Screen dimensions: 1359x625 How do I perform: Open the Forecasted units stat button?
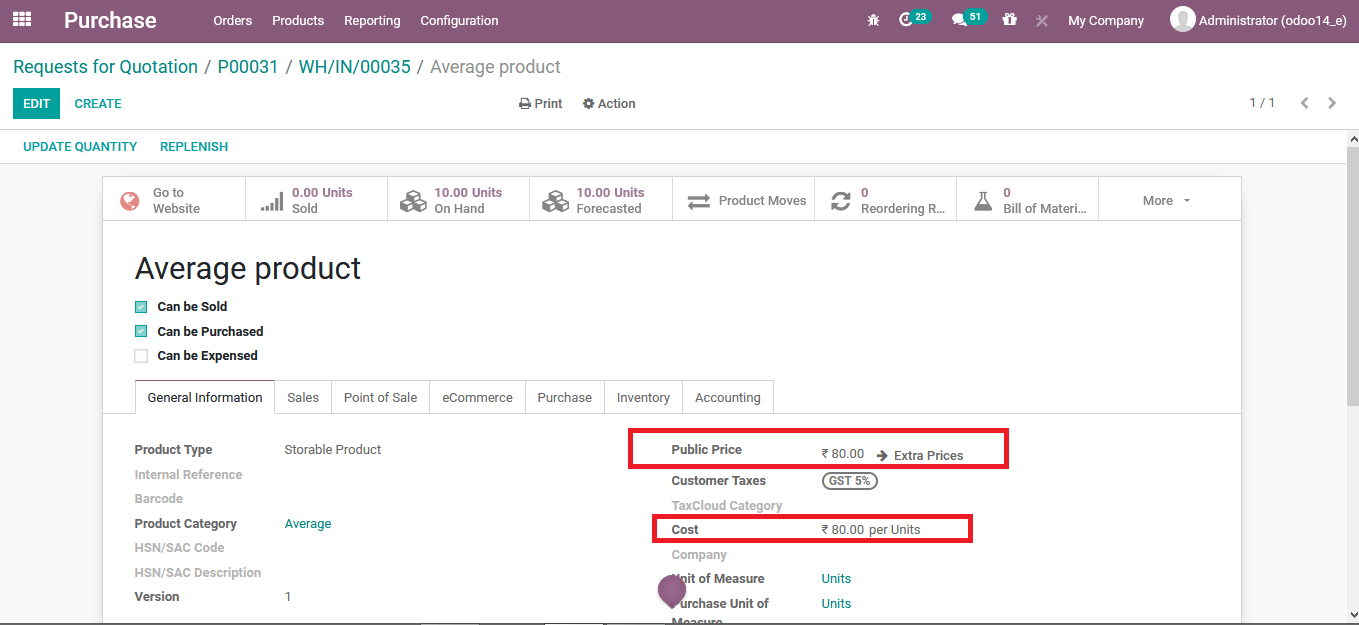[600, 200]
